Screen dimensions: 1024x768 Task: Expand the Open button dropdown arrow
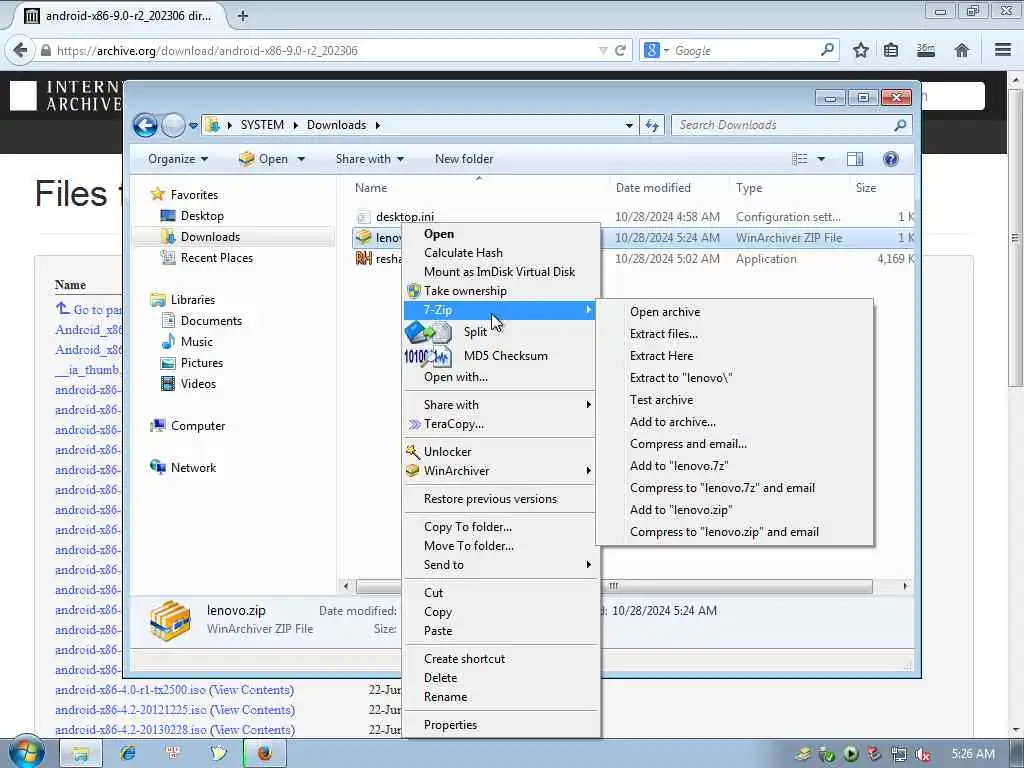301,159
